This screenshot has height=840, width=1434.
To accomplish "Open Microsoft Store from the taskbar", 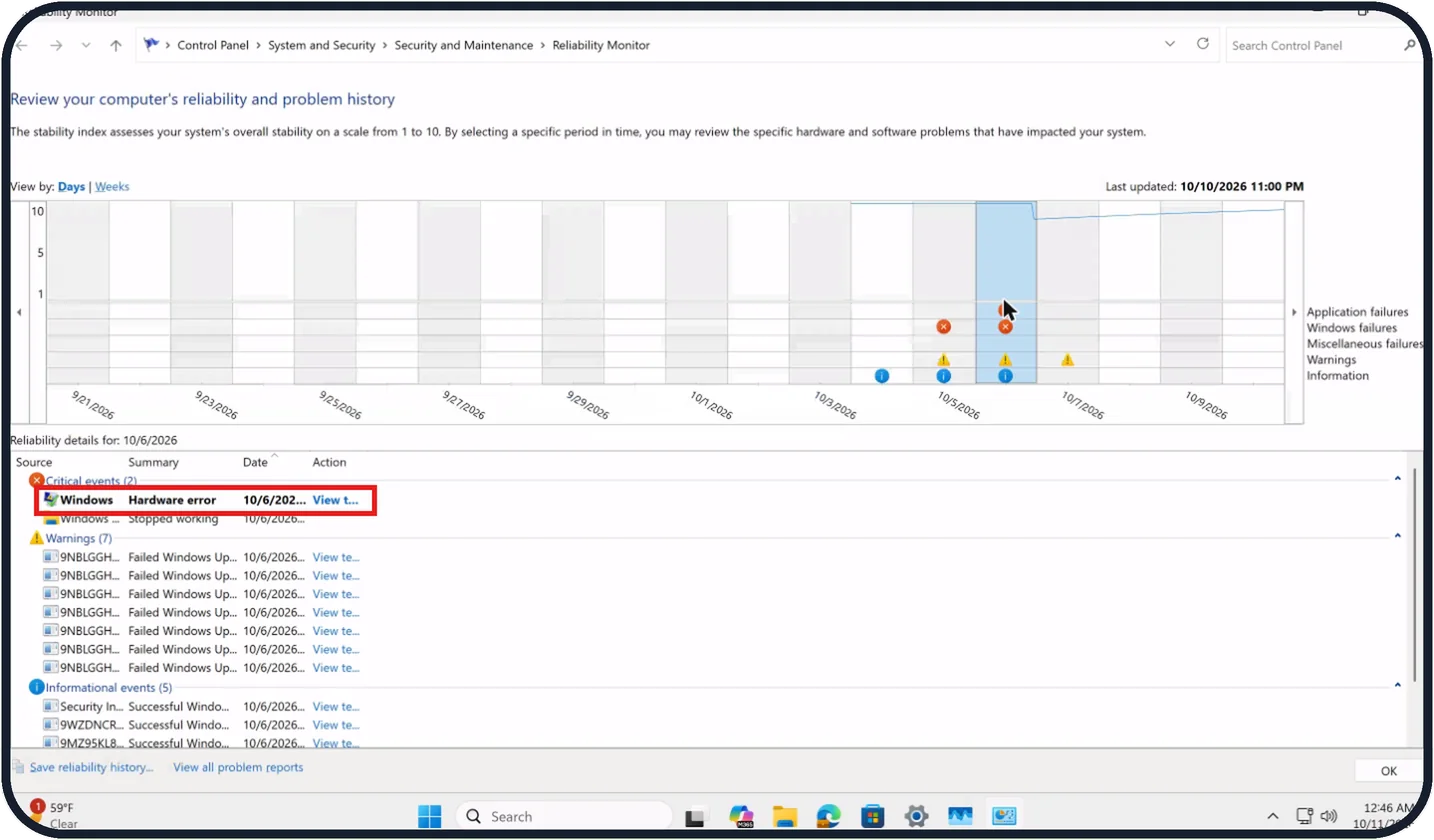I will [873, 816].
